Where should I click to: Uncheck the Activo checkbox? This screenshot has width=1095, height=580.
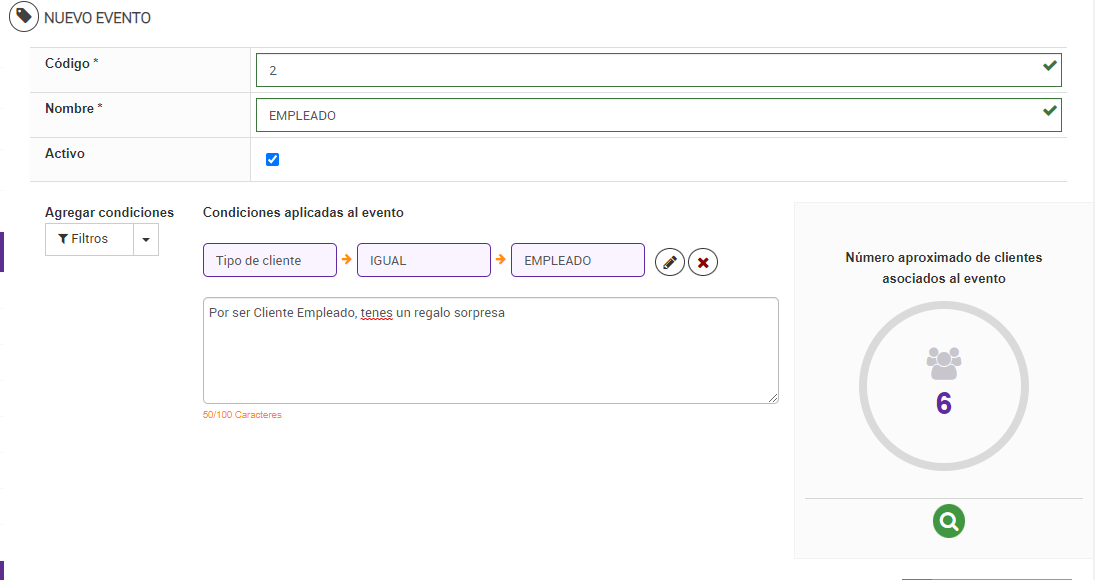point(273,159)
